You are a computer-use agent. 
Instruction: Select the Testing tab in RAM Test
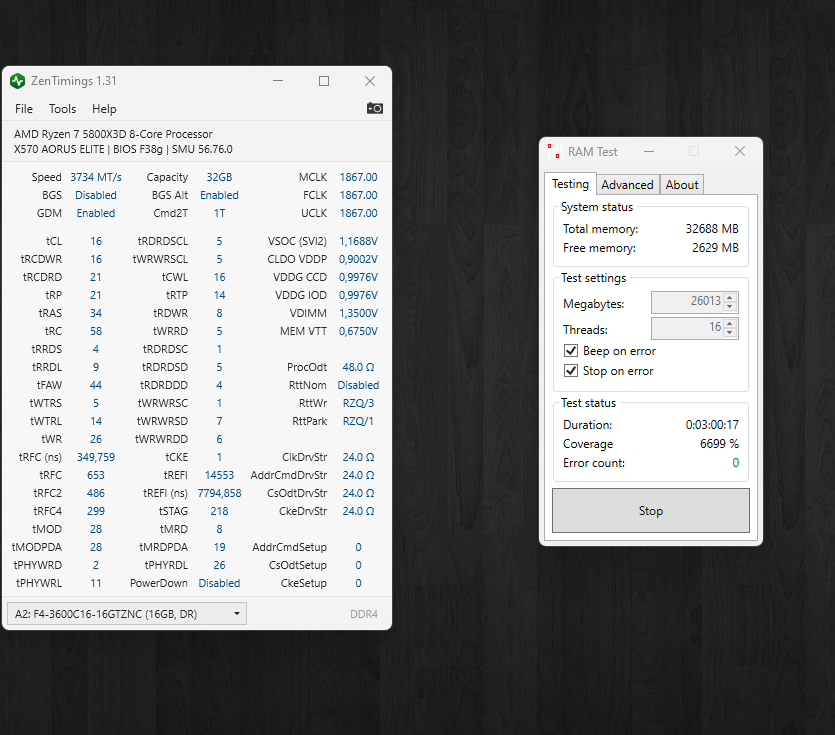coord(570,184)
